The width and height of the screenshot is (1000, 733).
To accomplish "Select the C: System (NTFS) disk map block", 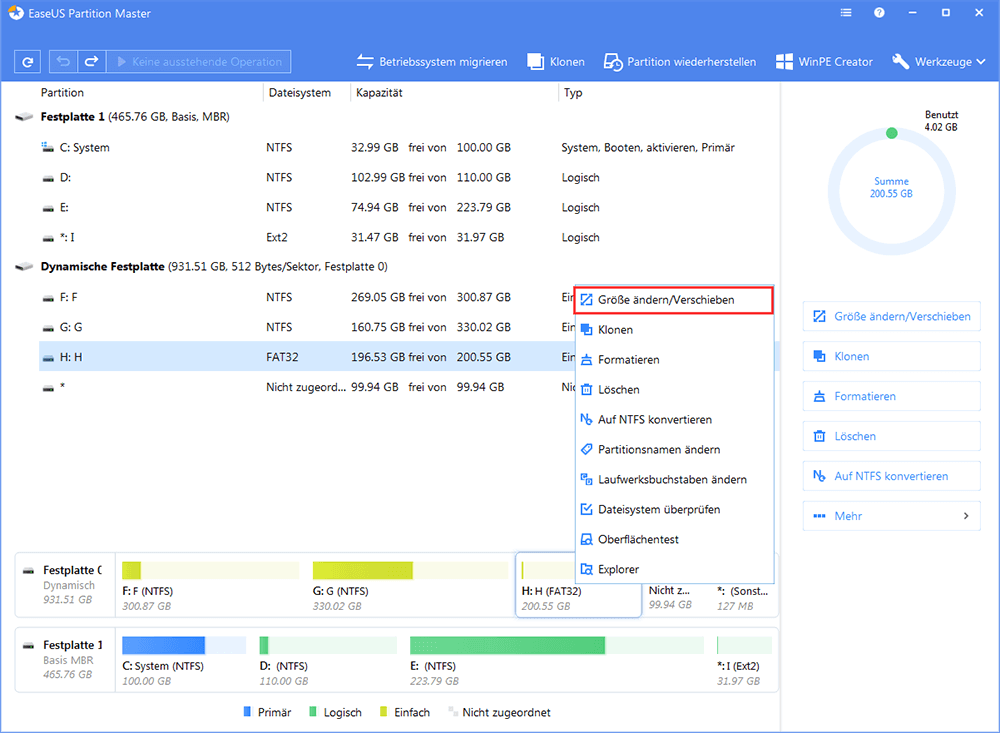I will pyautogui.click(x=184, y=660).
